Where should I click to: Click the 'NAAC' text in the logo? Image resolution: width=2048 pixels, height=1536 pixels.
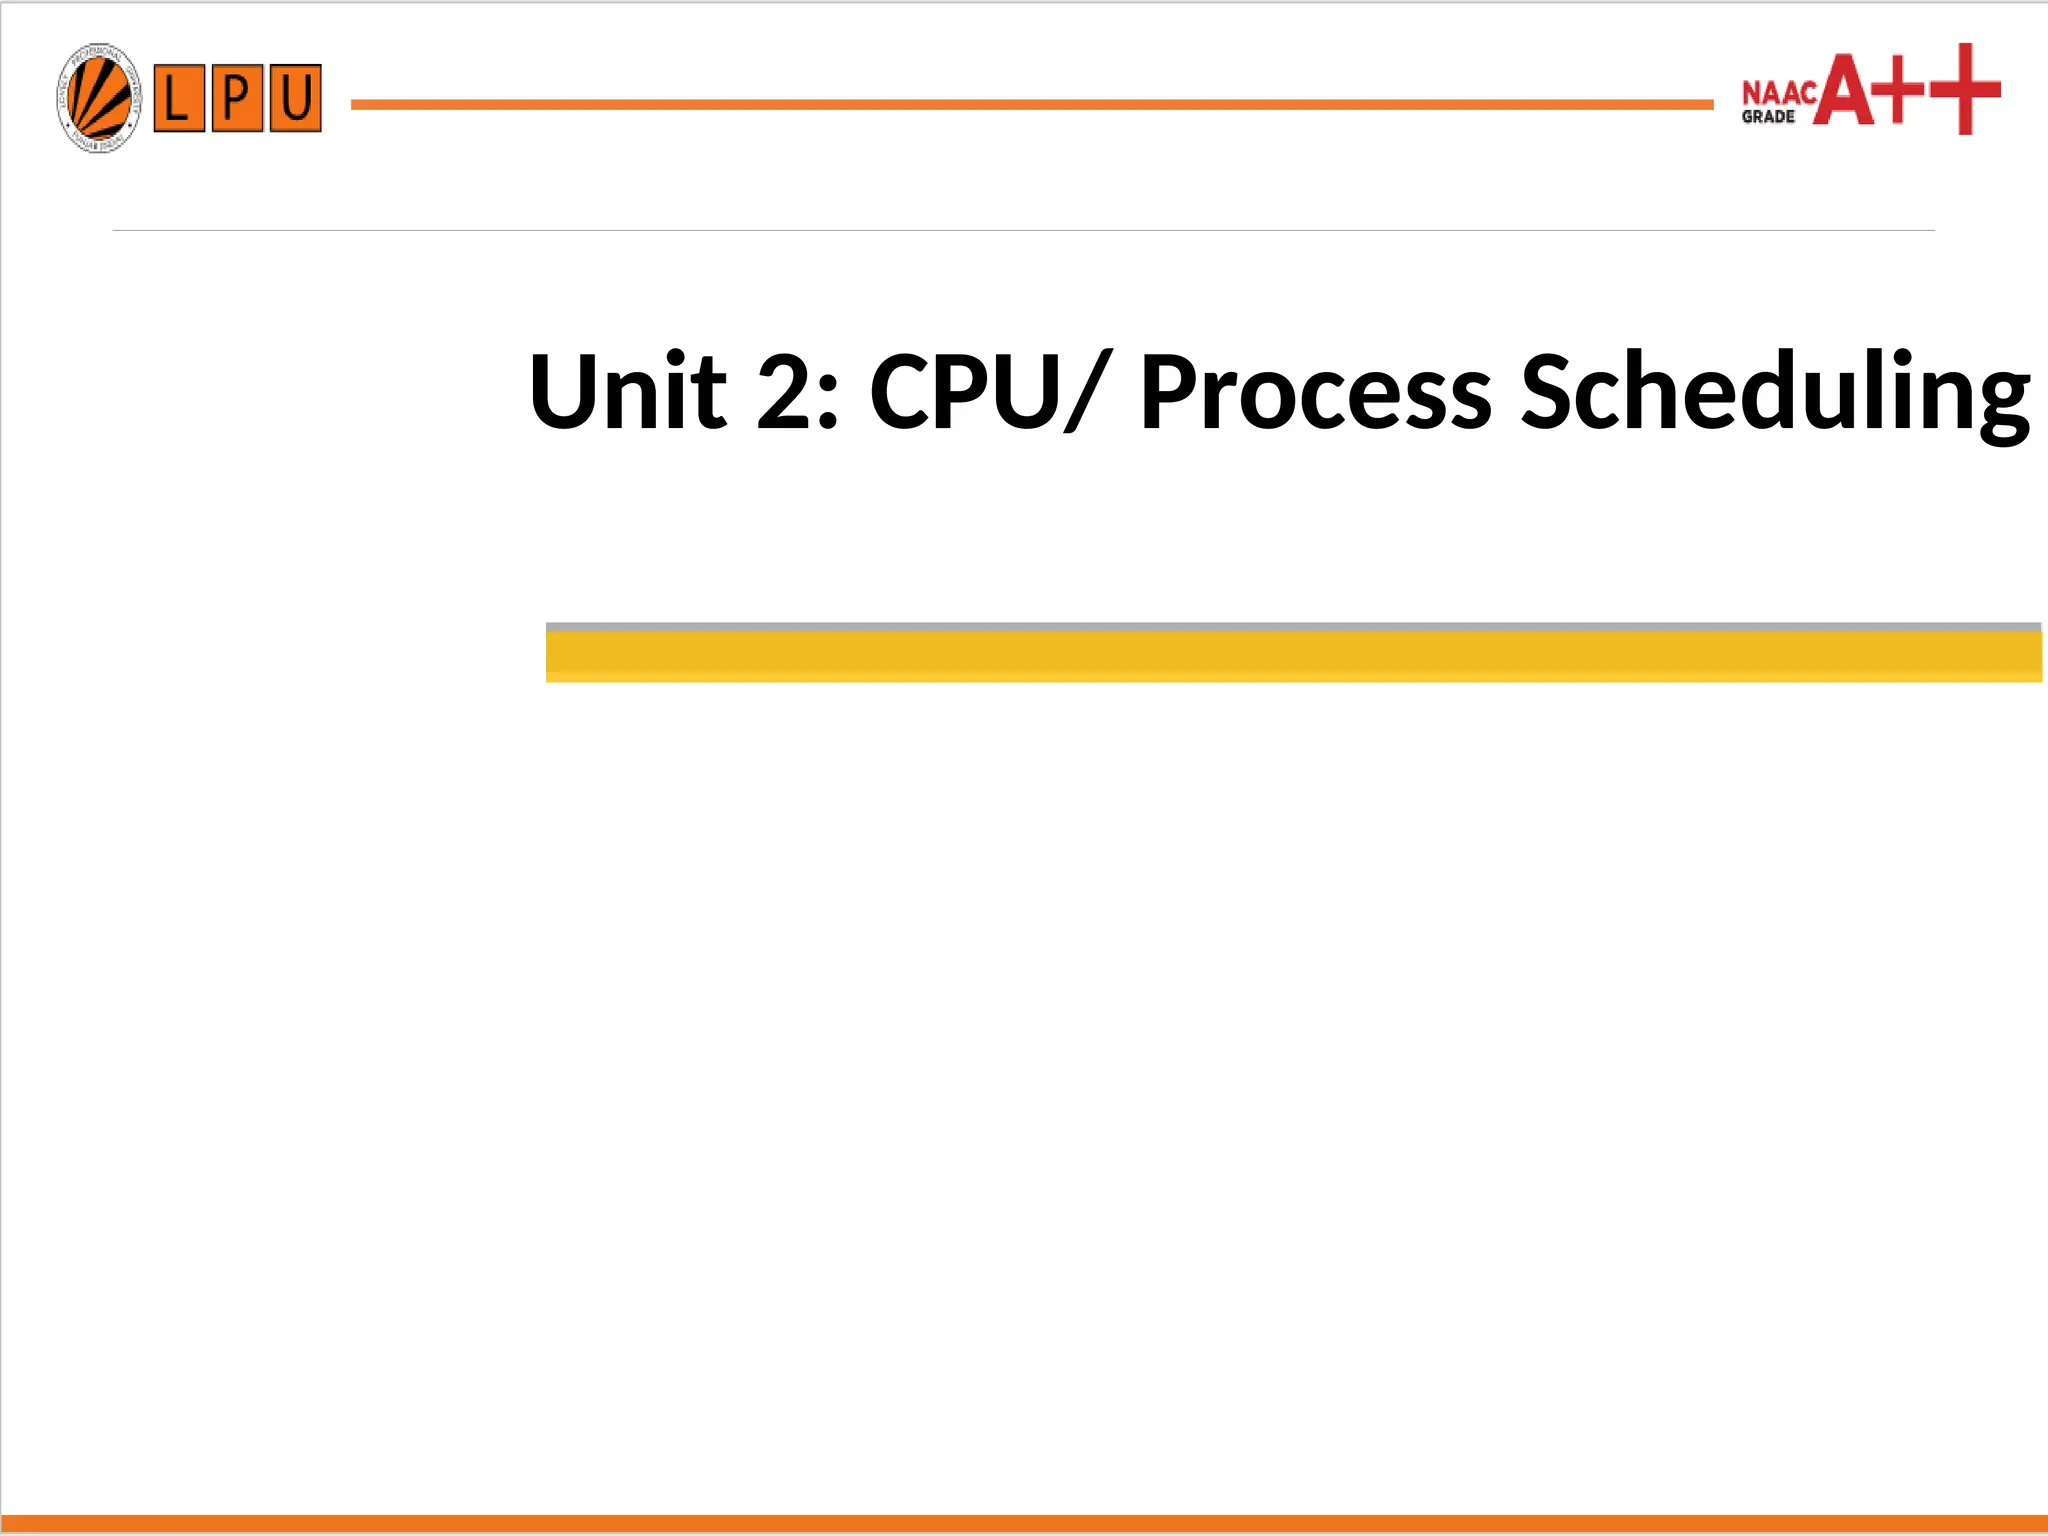point(1779,93)
